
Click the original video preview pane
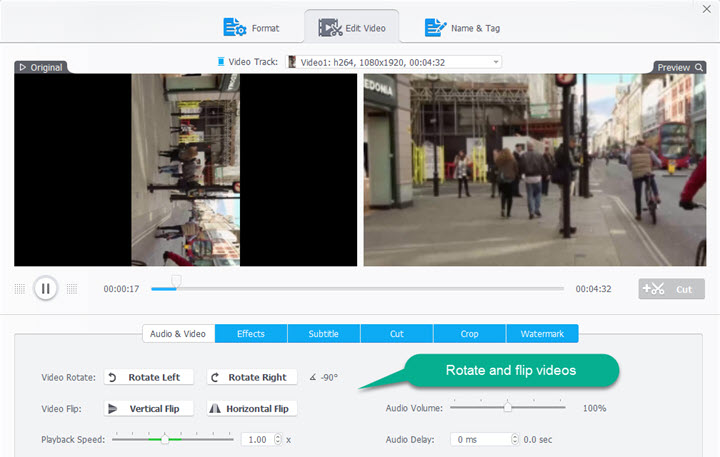click(186, 170)
